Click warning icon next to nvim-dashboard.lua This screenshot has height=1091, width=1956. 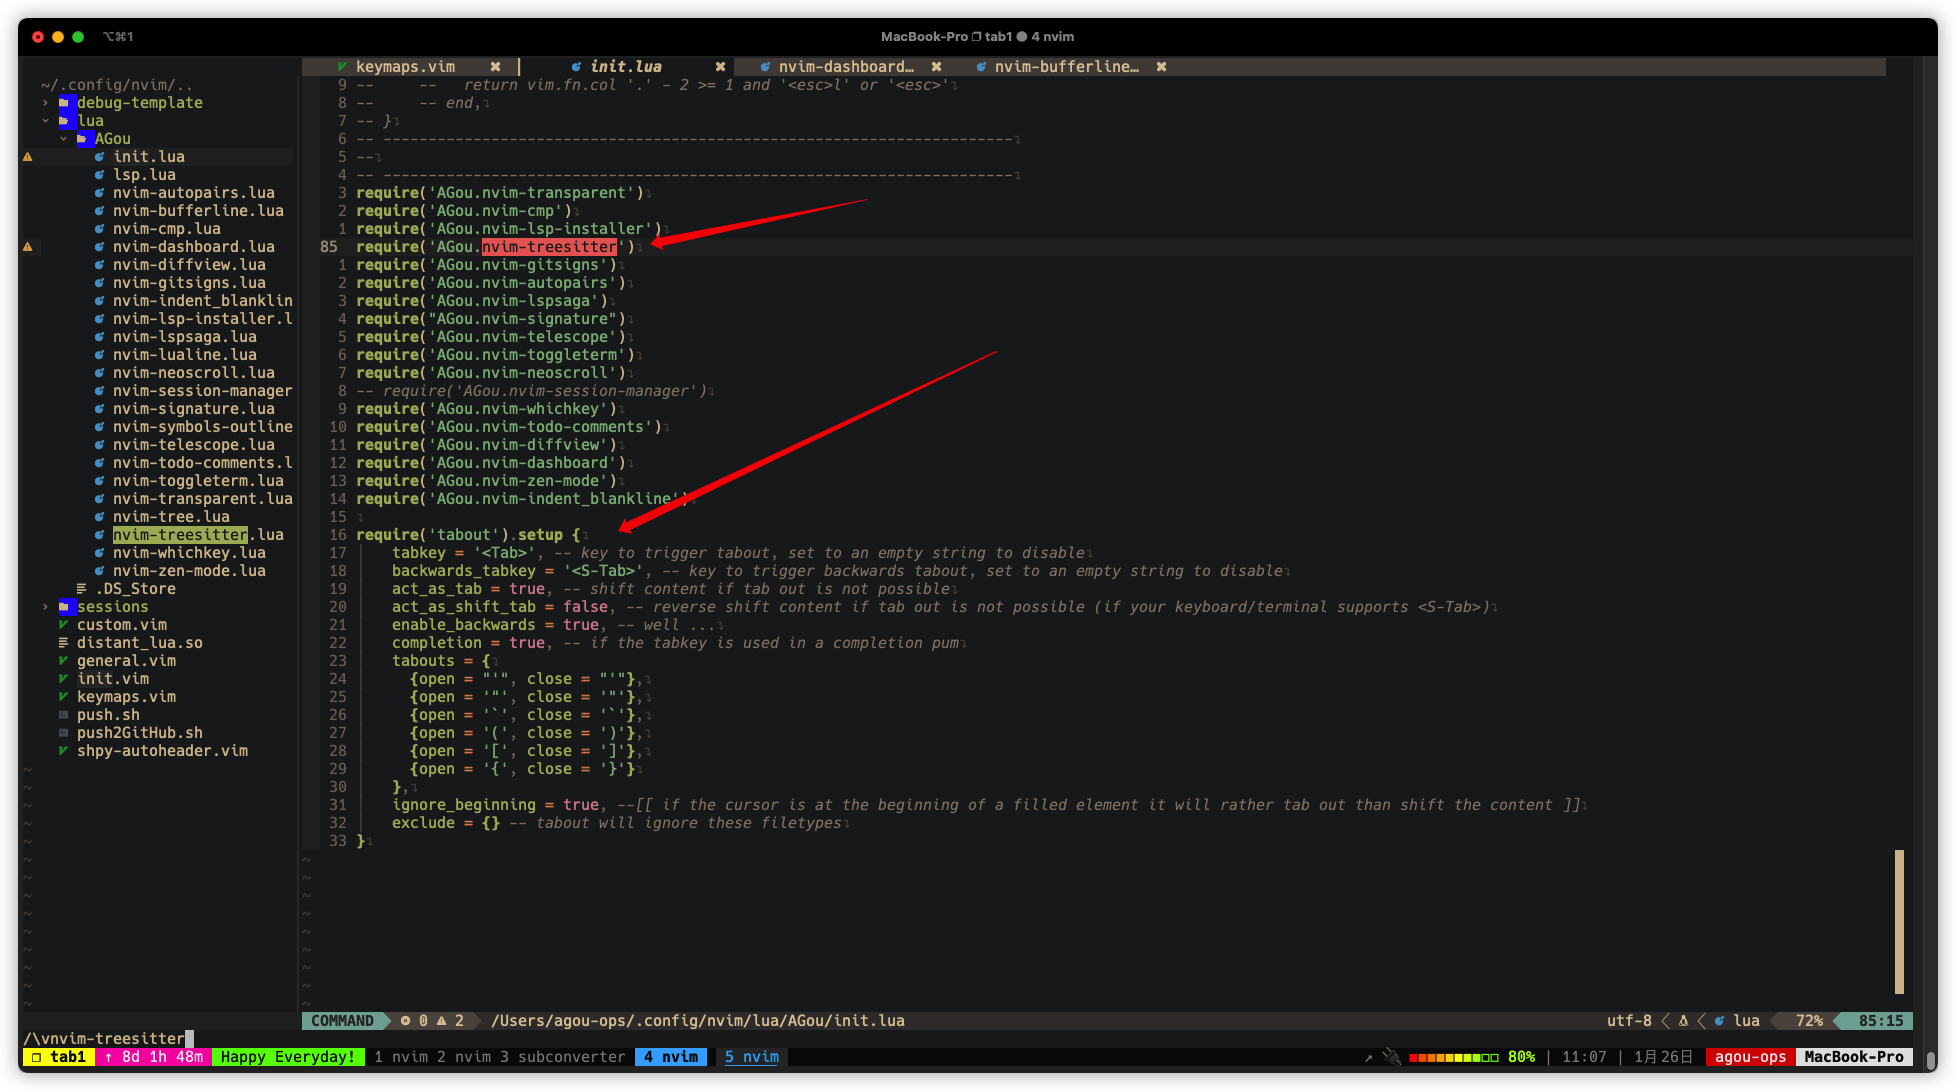pos(27,246)
